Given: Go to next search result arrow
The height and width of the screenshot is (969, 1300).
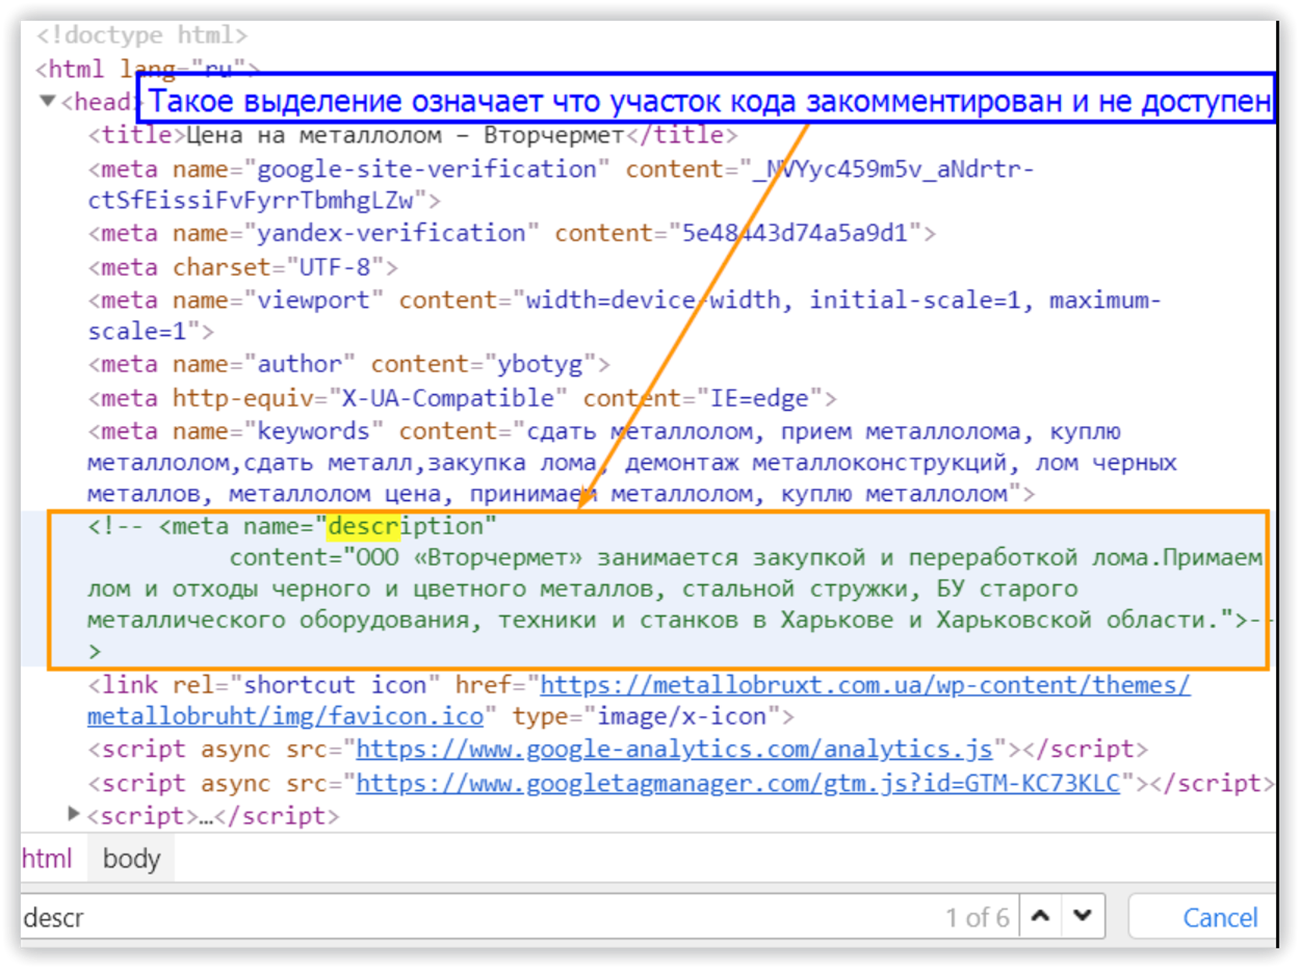Looking at the screenshot, I should pos(1083,915).
